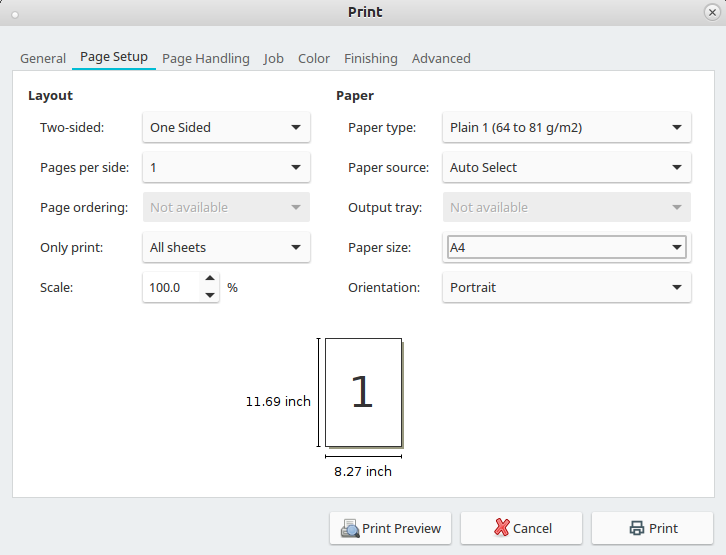
Task: Open the Finishing tab
Action: pyautogui.click(x=371, y=58)
